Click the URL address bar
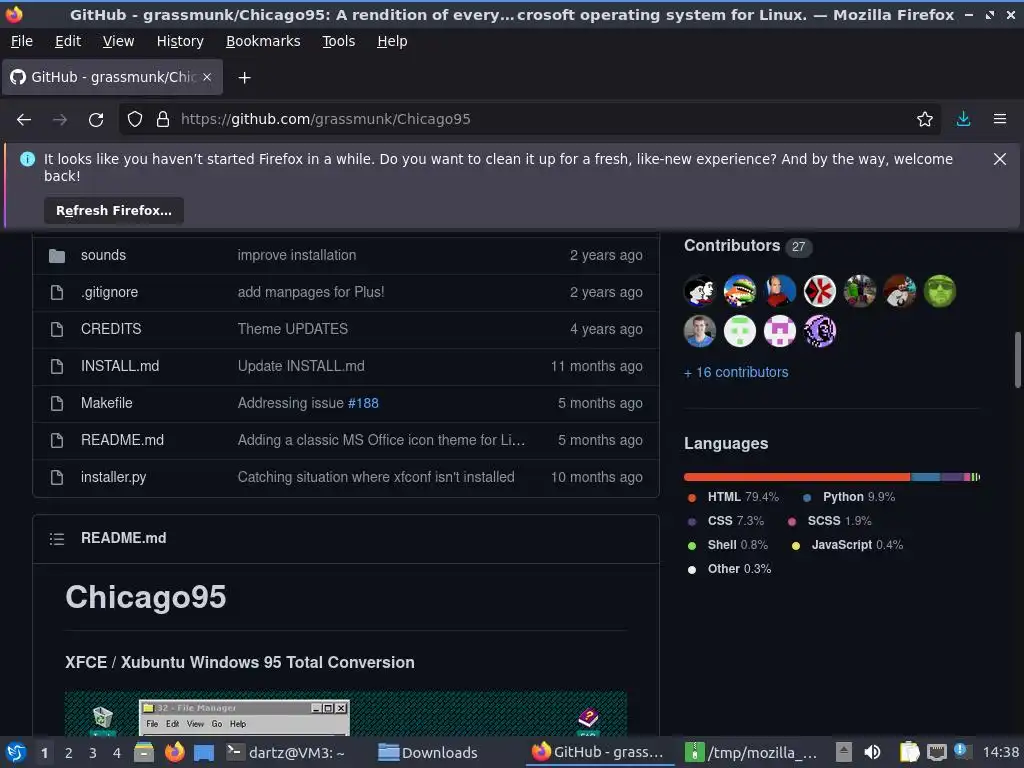1024x768 pixels. [x=529, y=119]
